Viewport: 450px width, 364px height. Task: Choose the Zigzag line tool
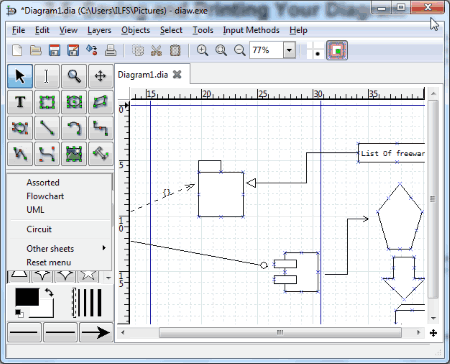pyautogui.click(x=100, y=128)
